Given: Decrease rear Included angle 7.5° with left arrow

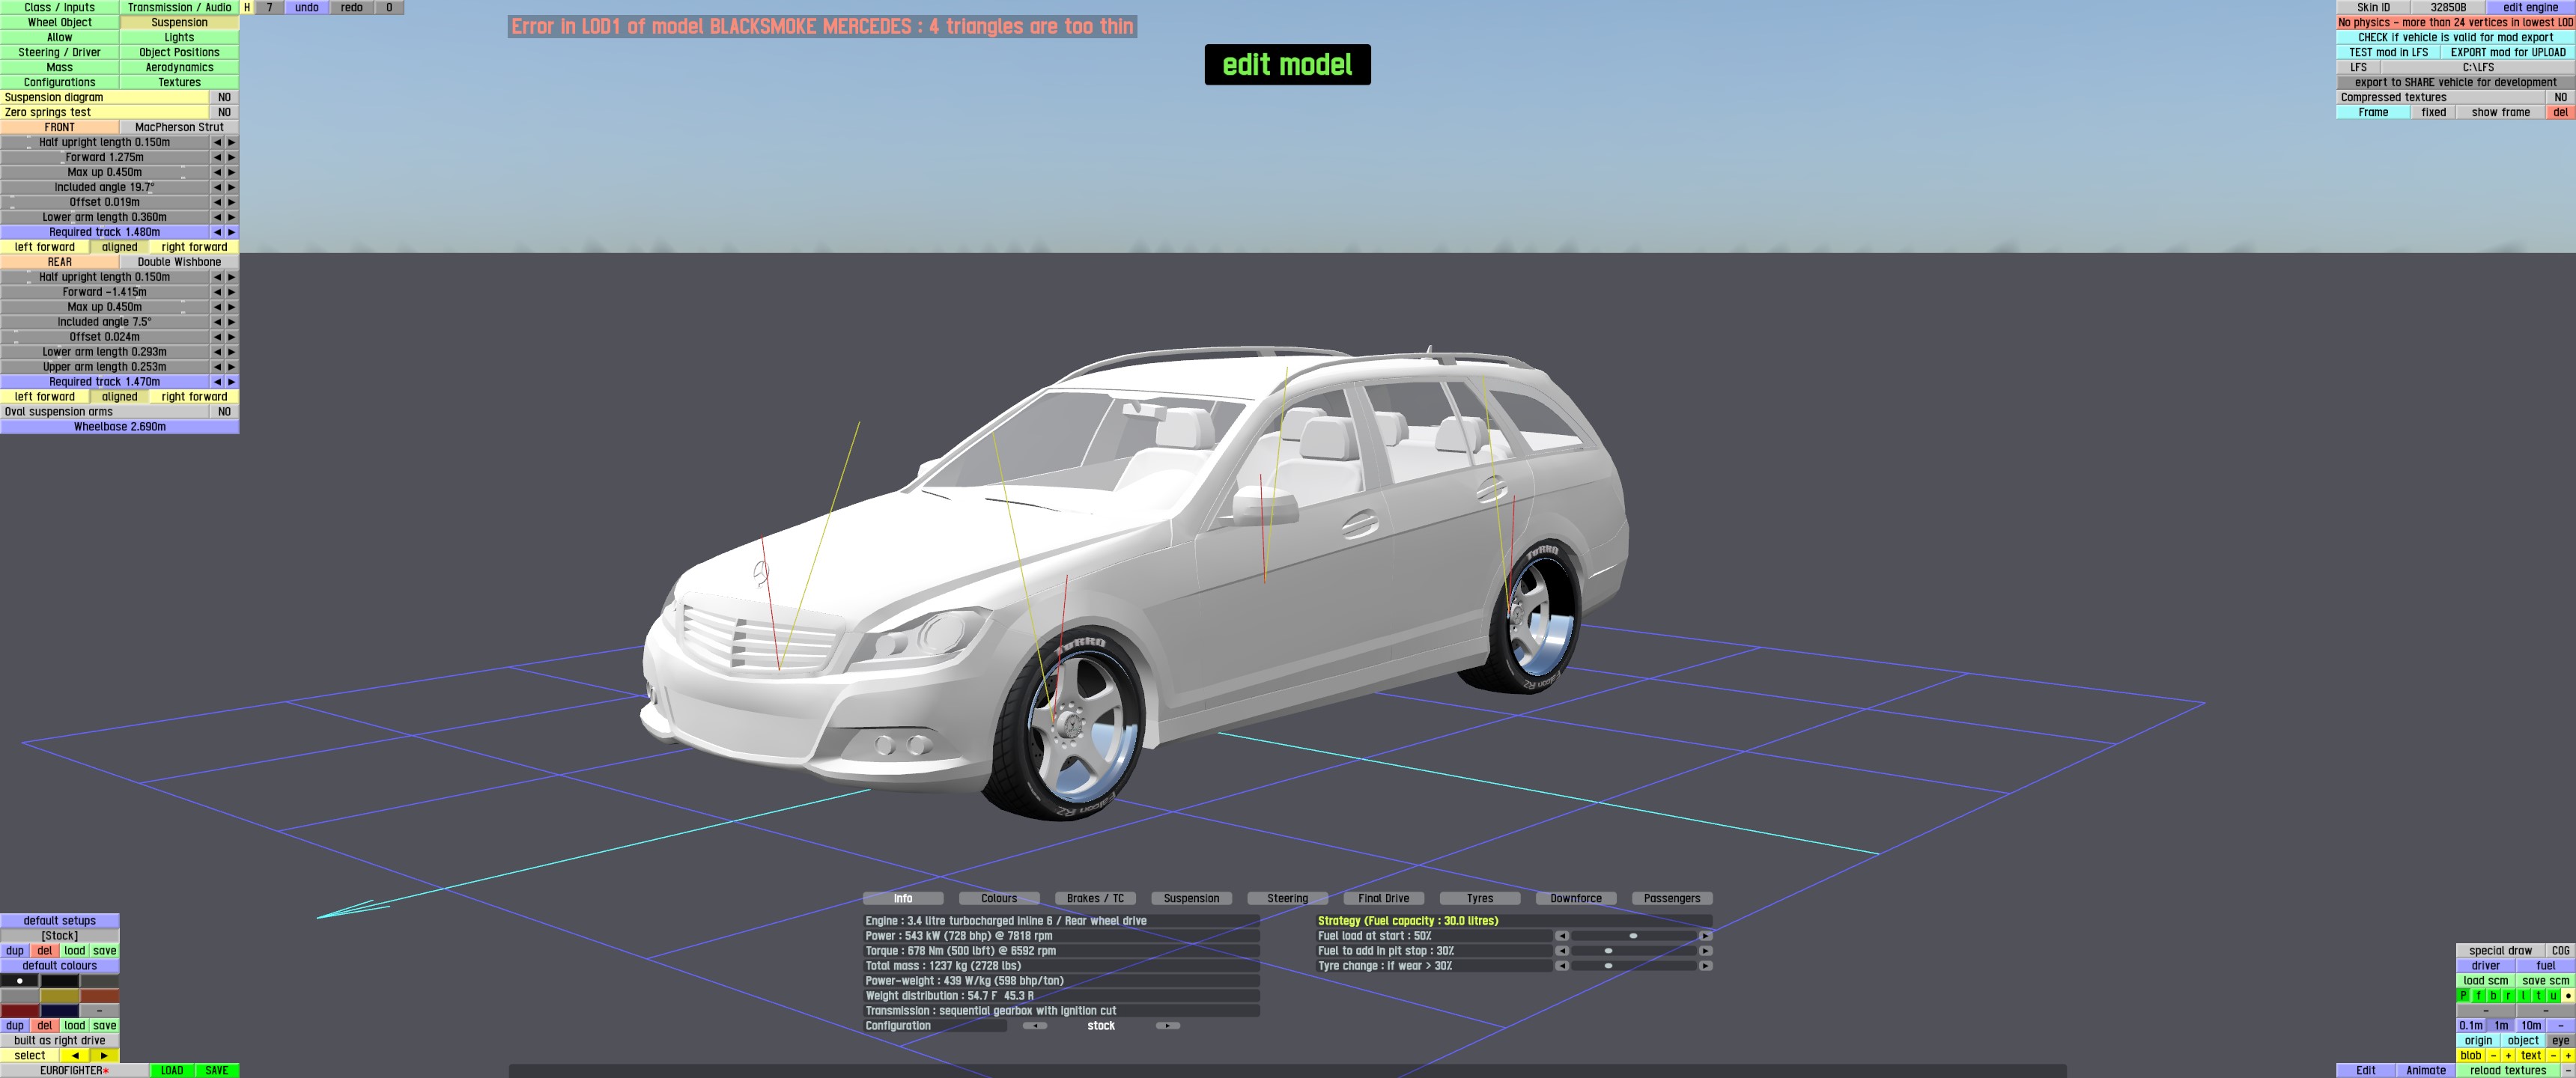Looking at the screenshot, I should [x=217, y=322].
